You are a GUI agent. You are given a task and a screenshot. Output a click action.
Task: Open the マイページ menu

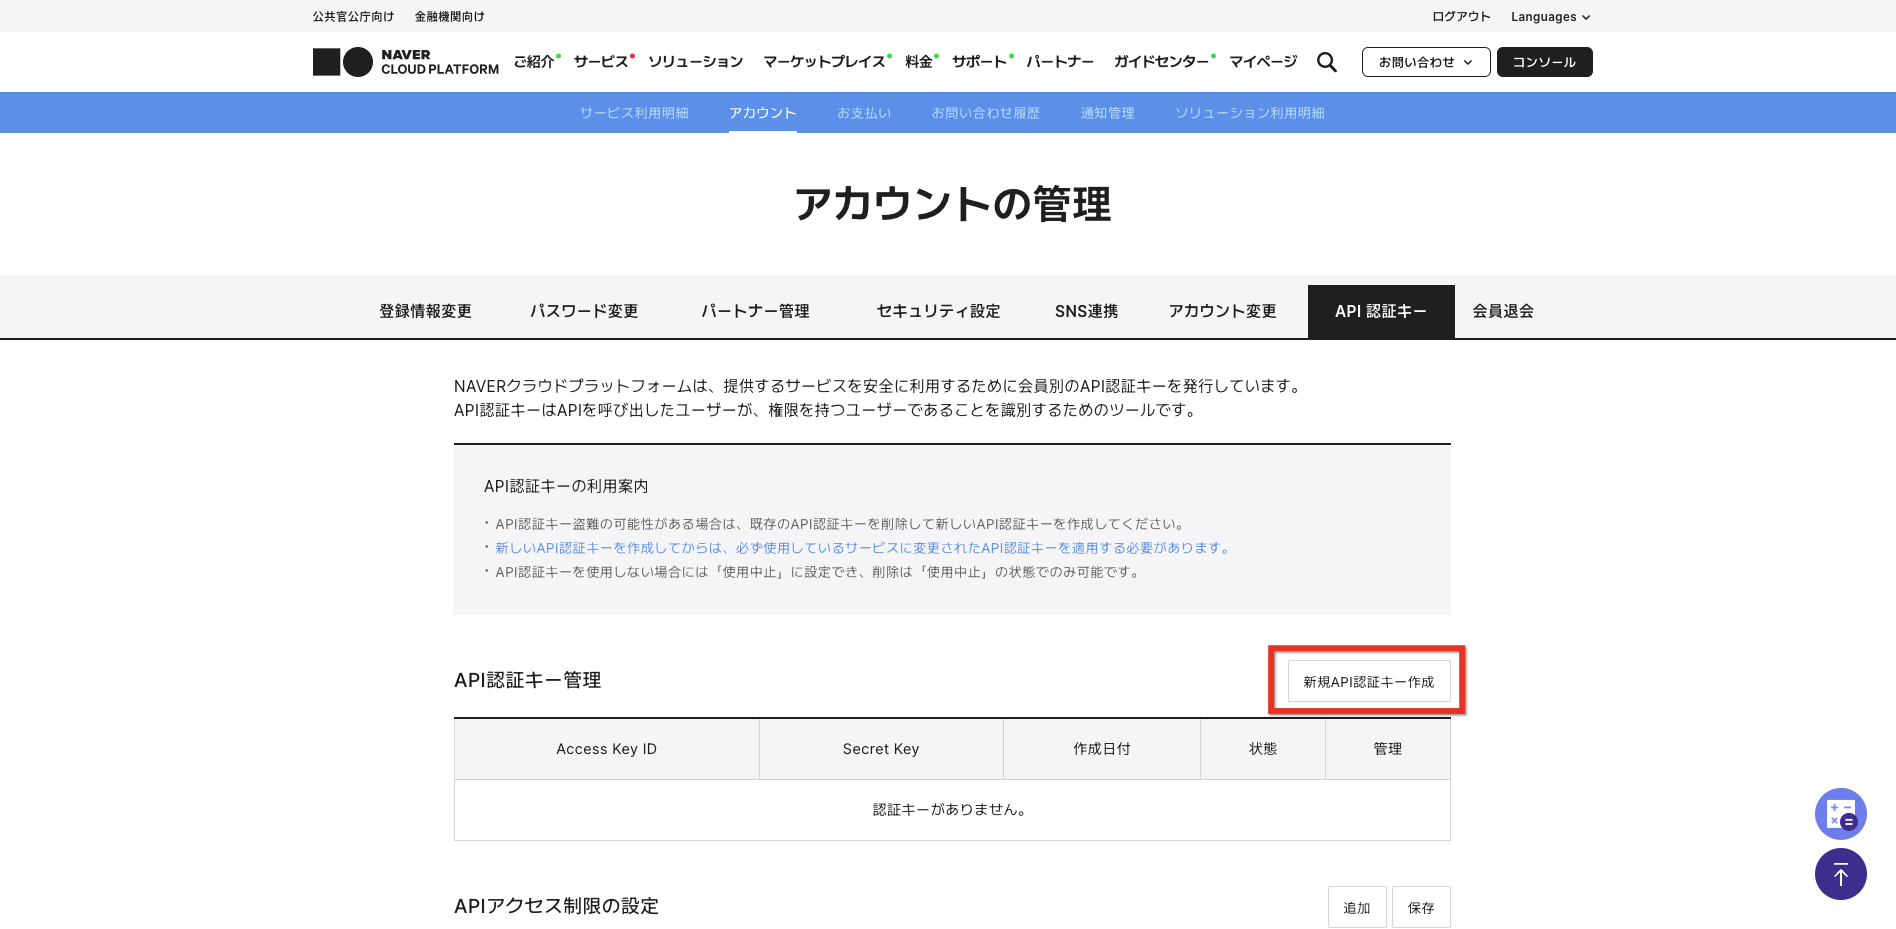tap(1263, 62)
